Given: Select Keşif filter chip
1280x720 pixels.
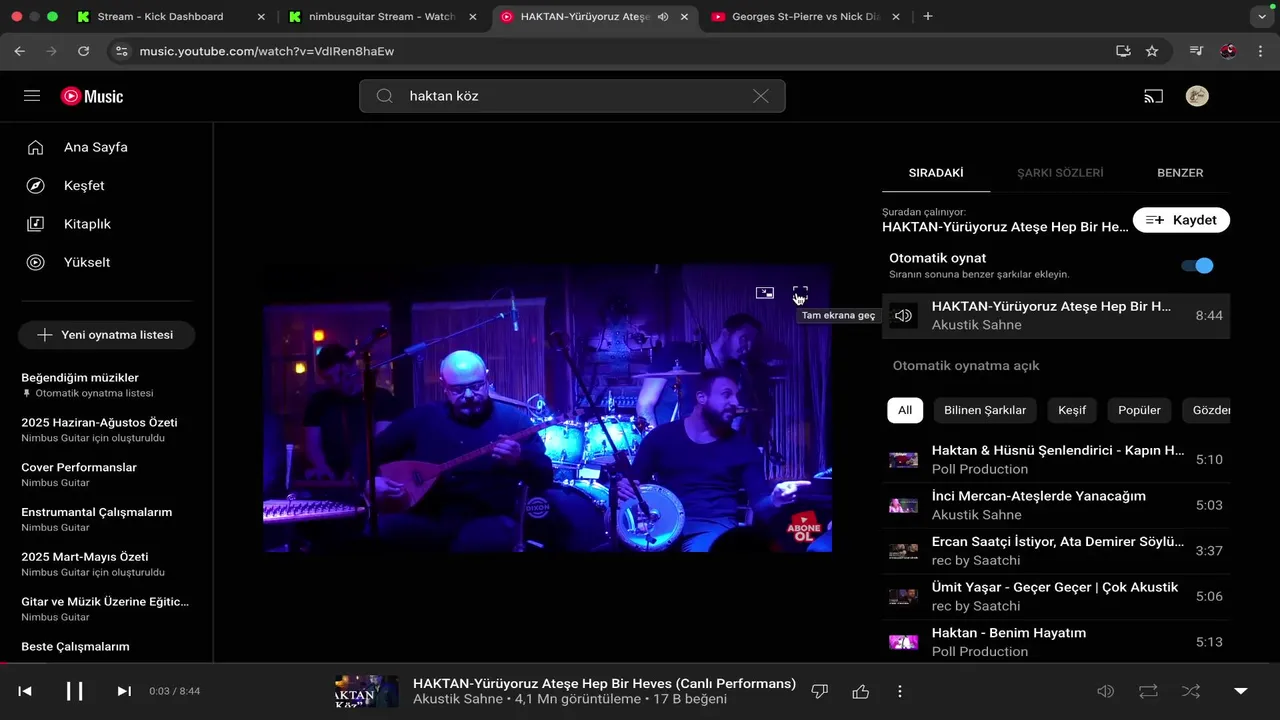Looking at the screenshot, I should point(1072,410).
